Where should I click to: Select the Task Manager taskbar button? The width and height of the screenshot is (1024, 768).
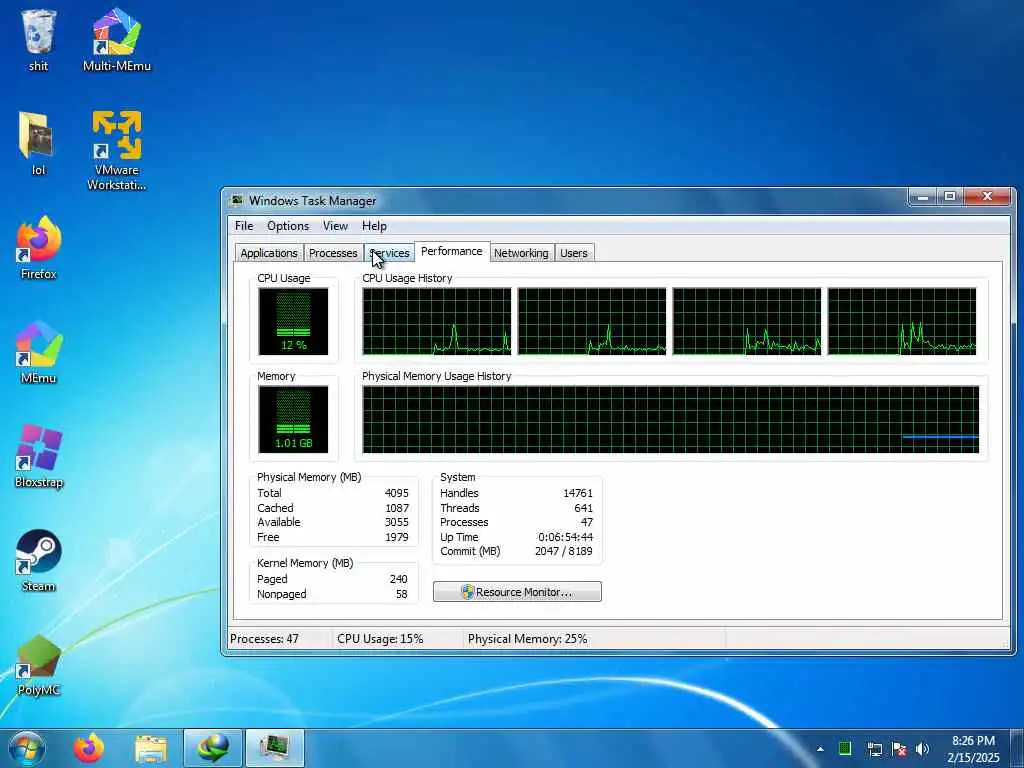274,748
